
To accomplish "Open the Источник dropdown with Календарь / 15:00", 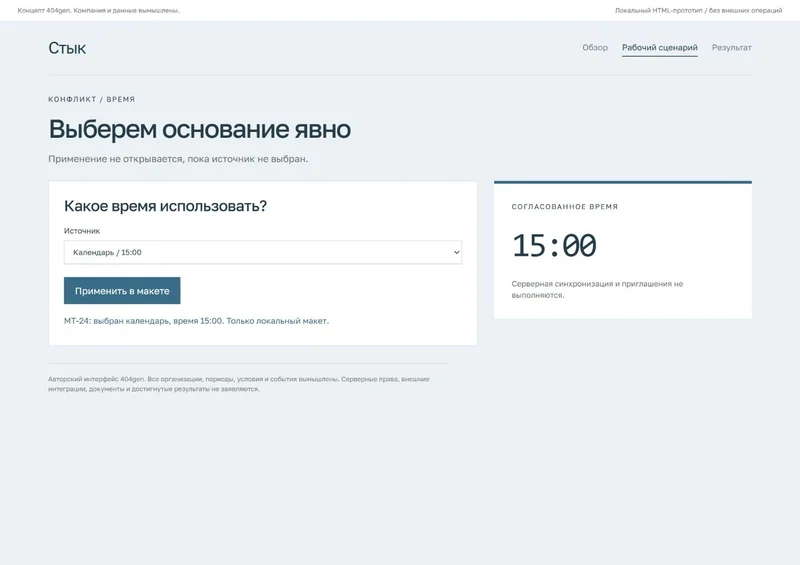I will click(263, 252).
